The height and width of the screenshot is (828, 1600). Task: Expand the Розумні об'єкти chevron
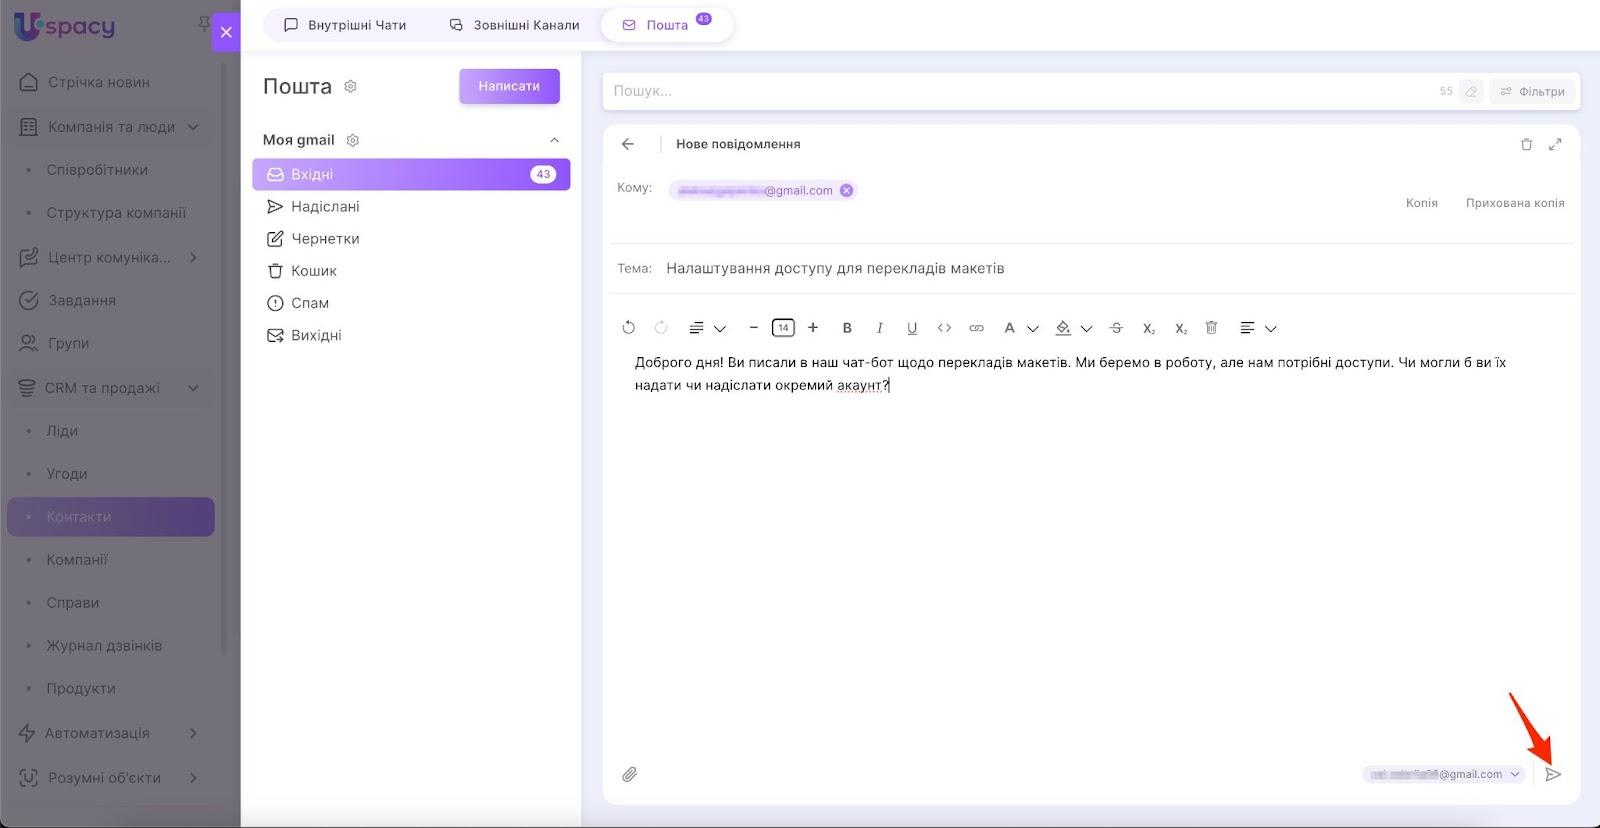[x=193, y=778]
